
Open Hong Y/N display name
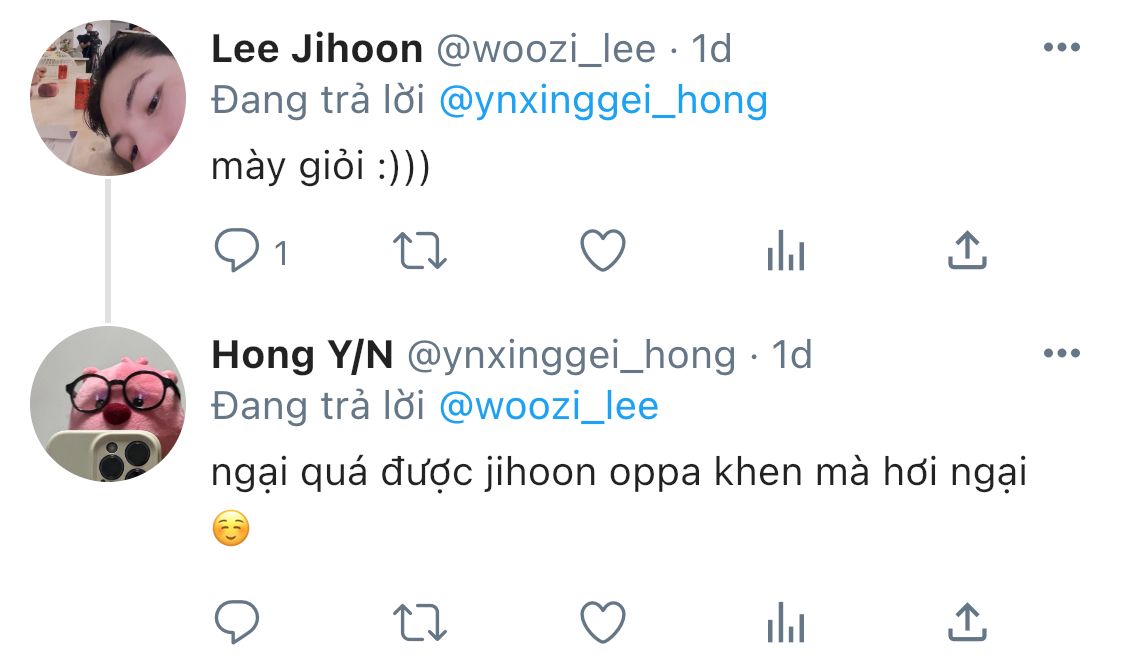(302, 355)
